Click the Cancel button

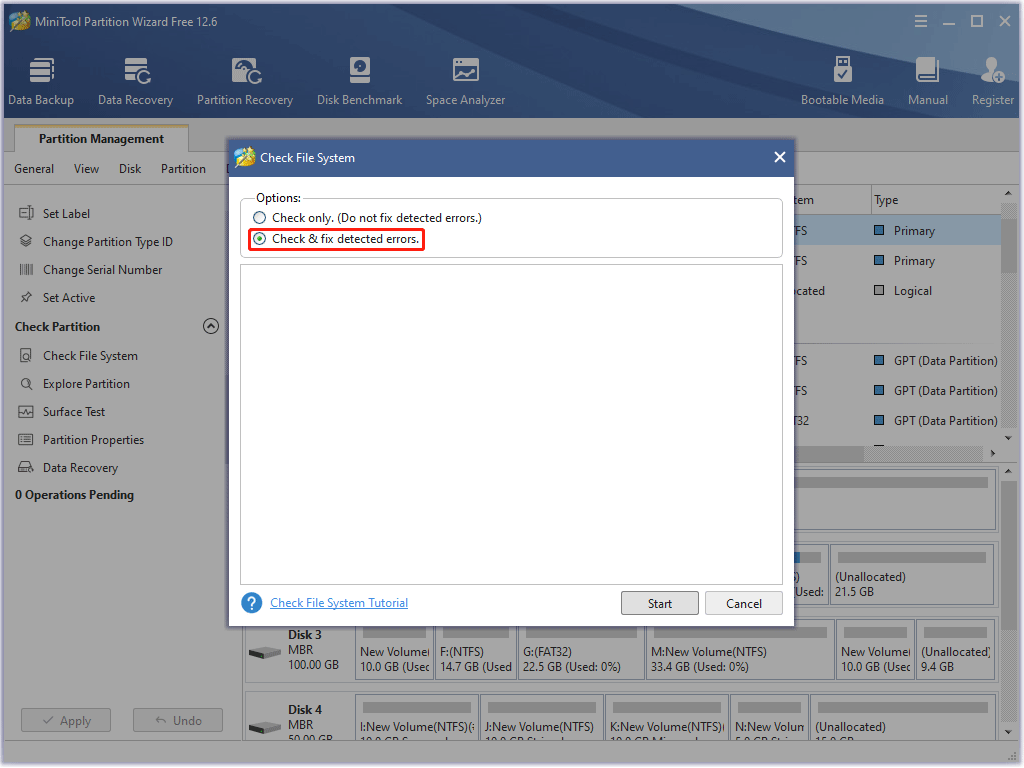(743, 602)
